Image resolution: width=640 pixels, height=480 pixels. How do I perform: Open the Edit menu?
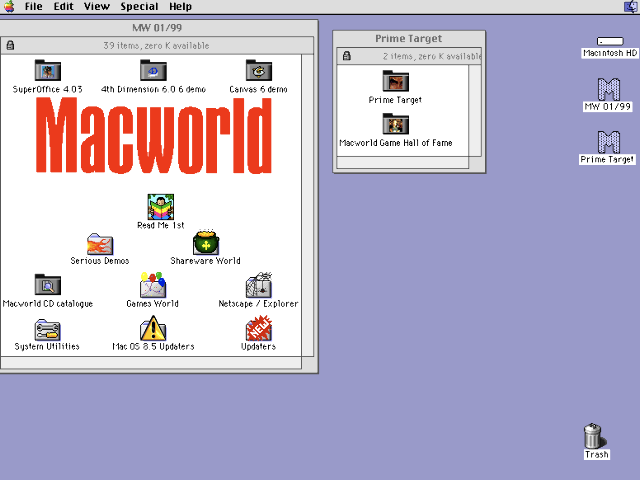pos(63,7)
